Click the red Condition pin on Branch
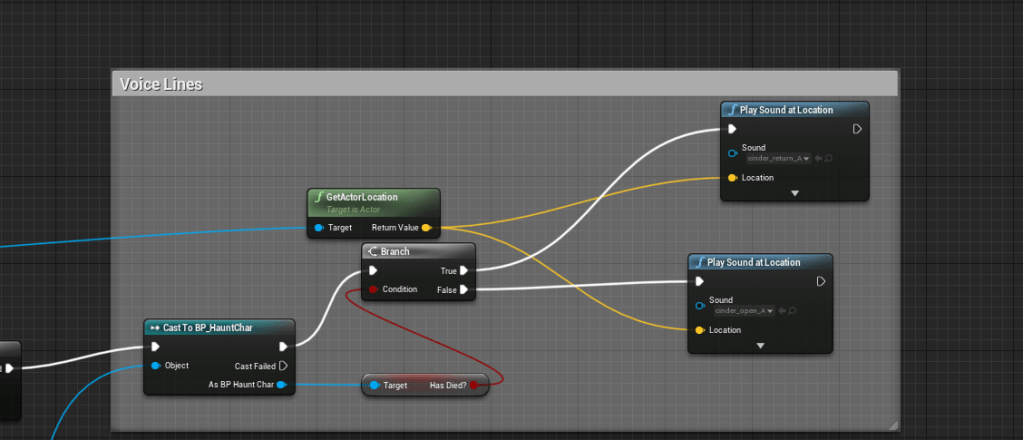1023x440 pixels. [372, 289]
